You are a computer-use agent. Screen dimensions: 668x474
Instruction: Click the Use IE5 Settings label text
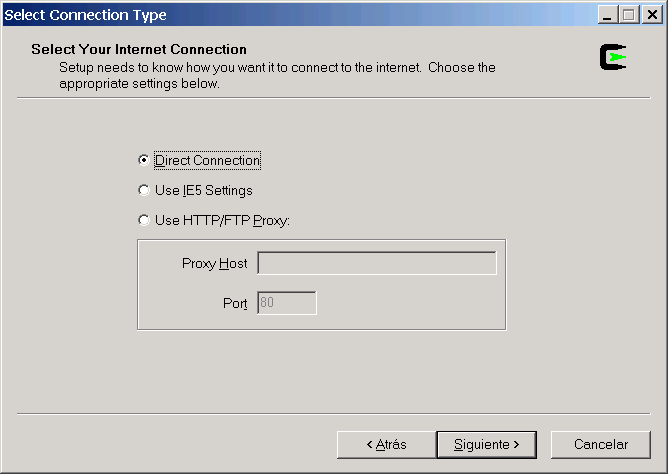click(204, 190)
